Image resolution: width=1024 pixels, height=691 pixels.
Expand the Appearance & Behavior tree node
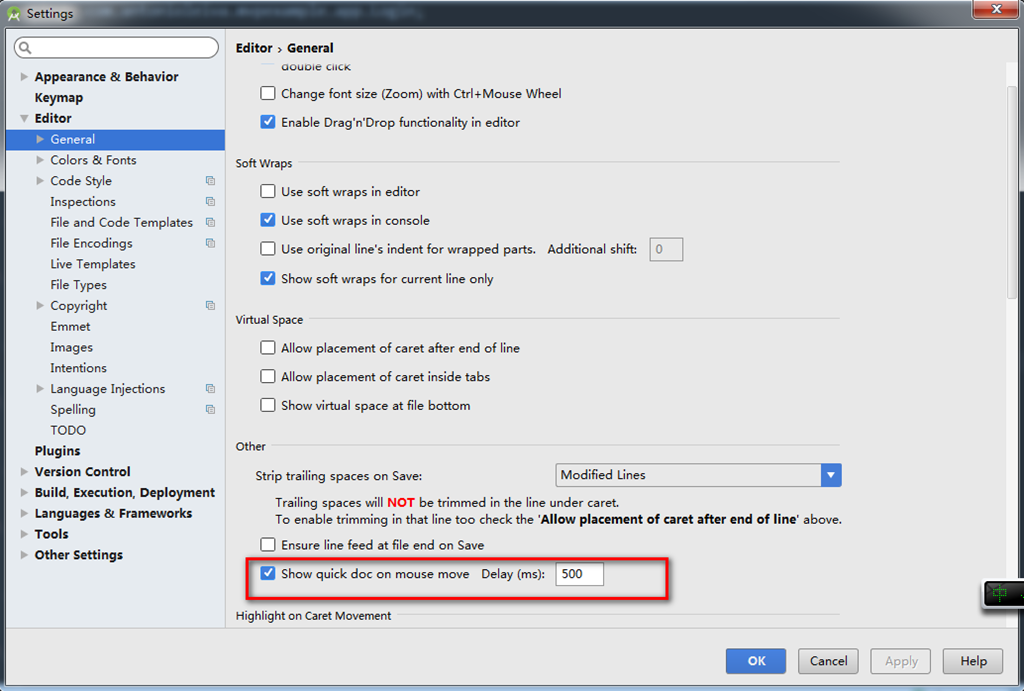click(25, 77)
